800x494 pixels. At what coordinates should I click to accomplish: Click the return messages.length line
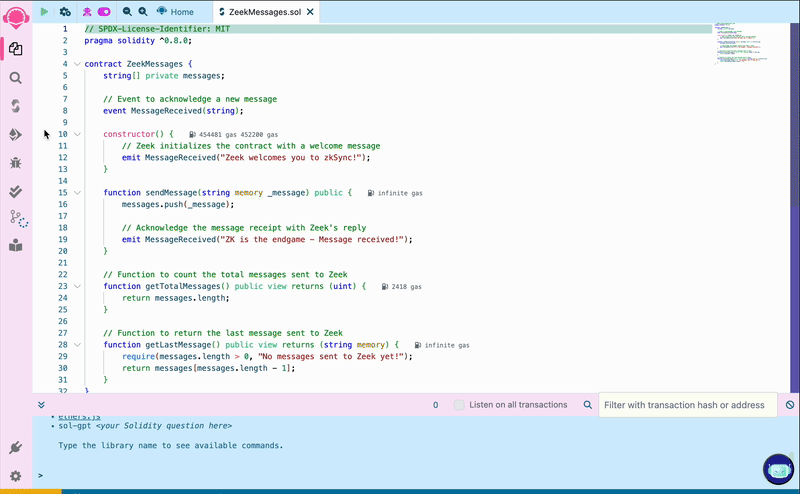(176, 298)
